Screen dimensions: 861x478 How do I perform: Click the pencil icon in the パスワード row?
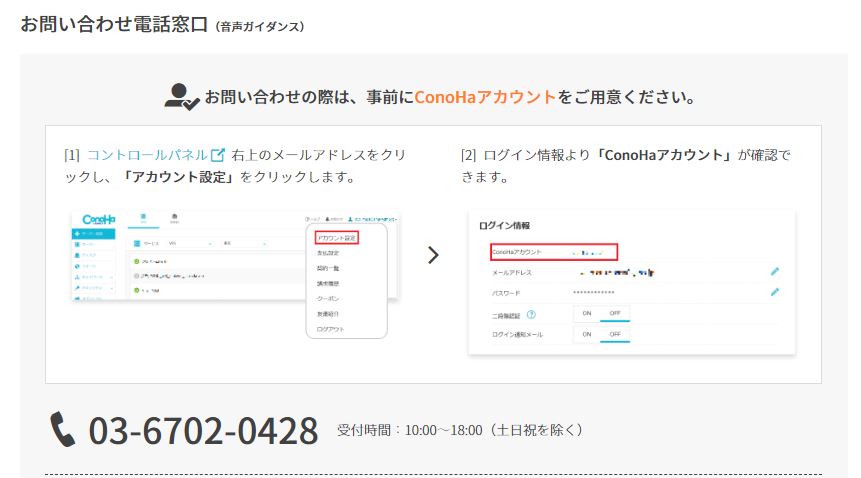tap(775, 292)
